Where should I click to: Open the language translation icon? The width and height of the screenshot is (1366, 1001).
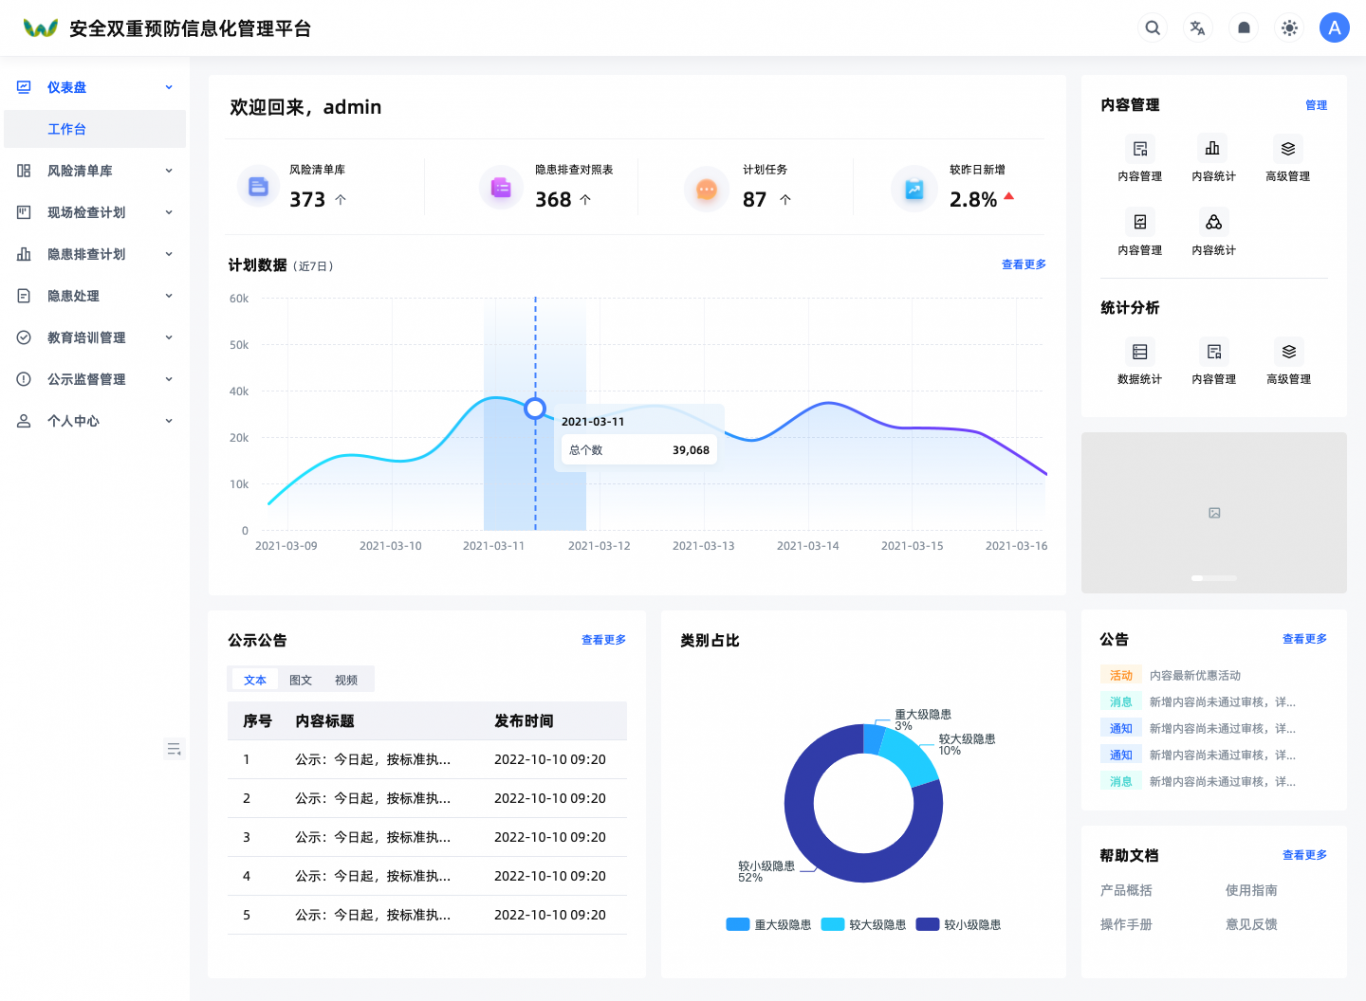pyautogui.click(x=1198, y=28)
